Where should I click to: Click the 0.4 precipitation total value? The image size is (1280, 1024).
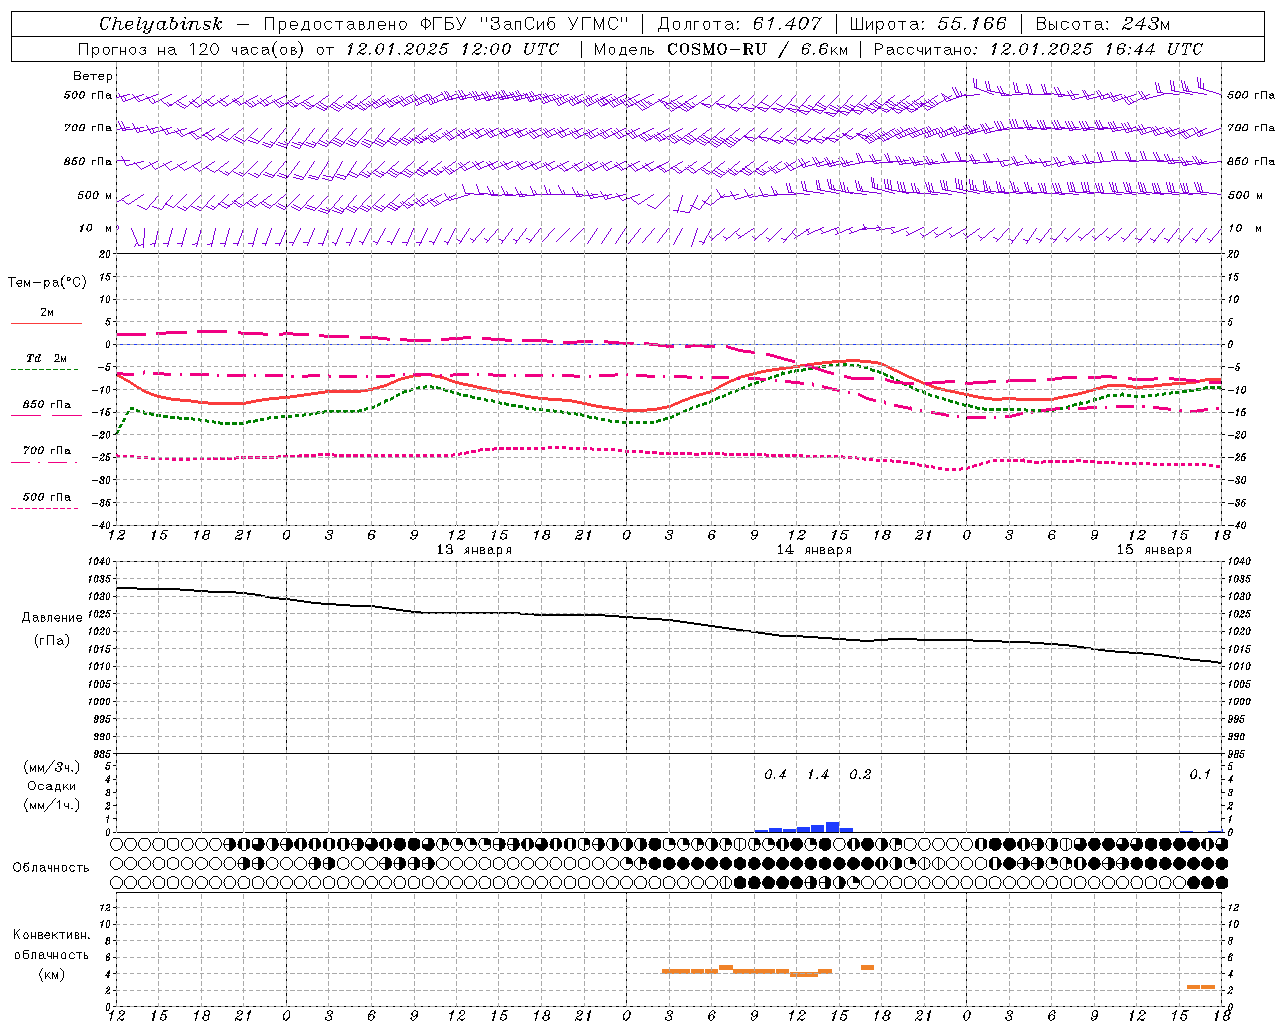point(775,774)
